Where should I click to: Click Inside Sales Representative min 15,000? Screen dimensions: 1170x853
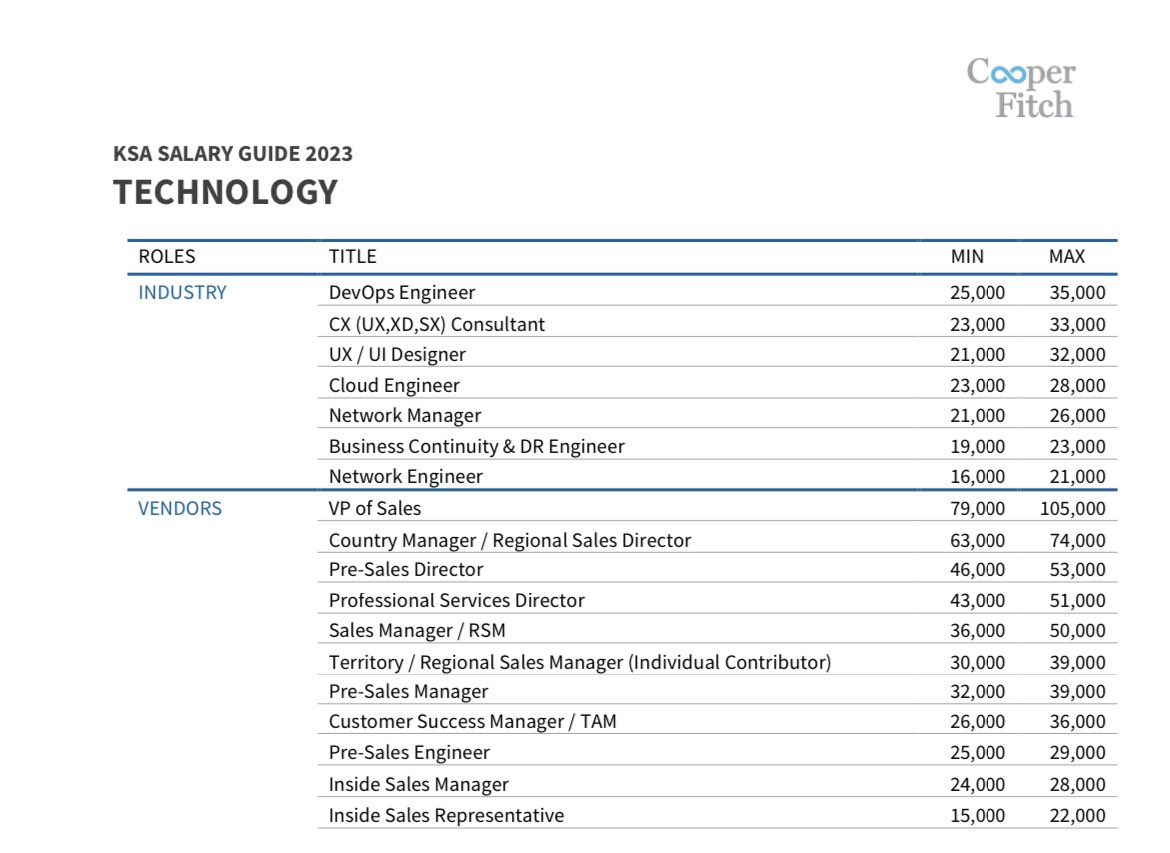[977, 816]
